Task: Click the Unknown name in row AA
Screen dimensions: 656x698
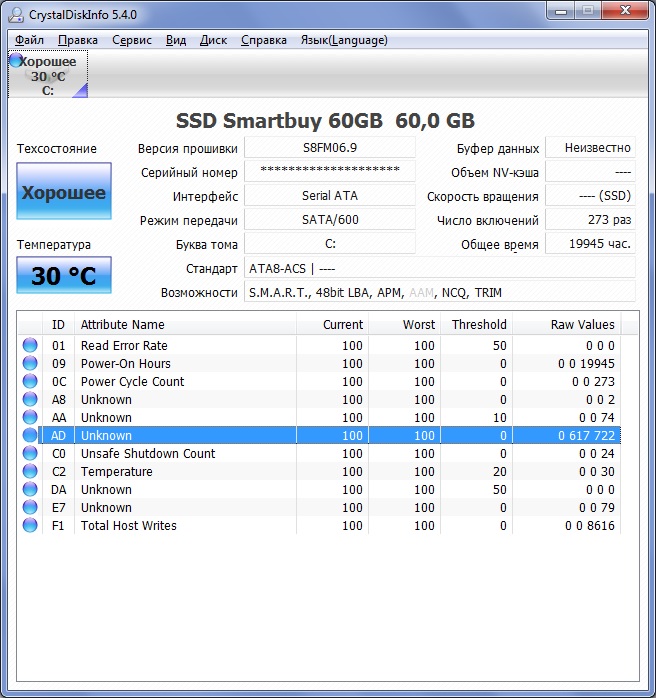Action: point(106,418)
